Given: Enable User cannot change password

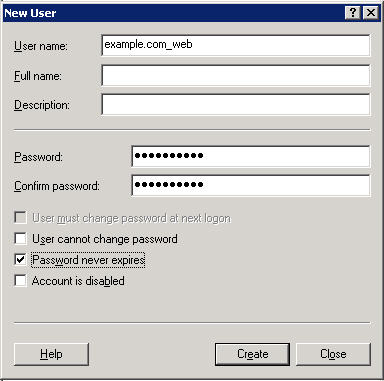Looking at the screenshot, I should pyautogui.click(x=20, y=239).
